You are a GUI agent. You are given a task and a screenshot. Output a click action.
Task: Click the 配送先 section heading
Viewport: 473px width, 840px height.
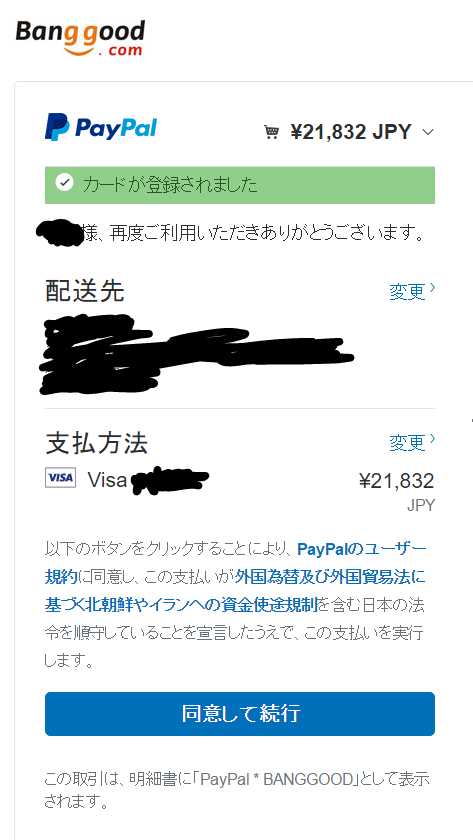click(x=85, y=291)
